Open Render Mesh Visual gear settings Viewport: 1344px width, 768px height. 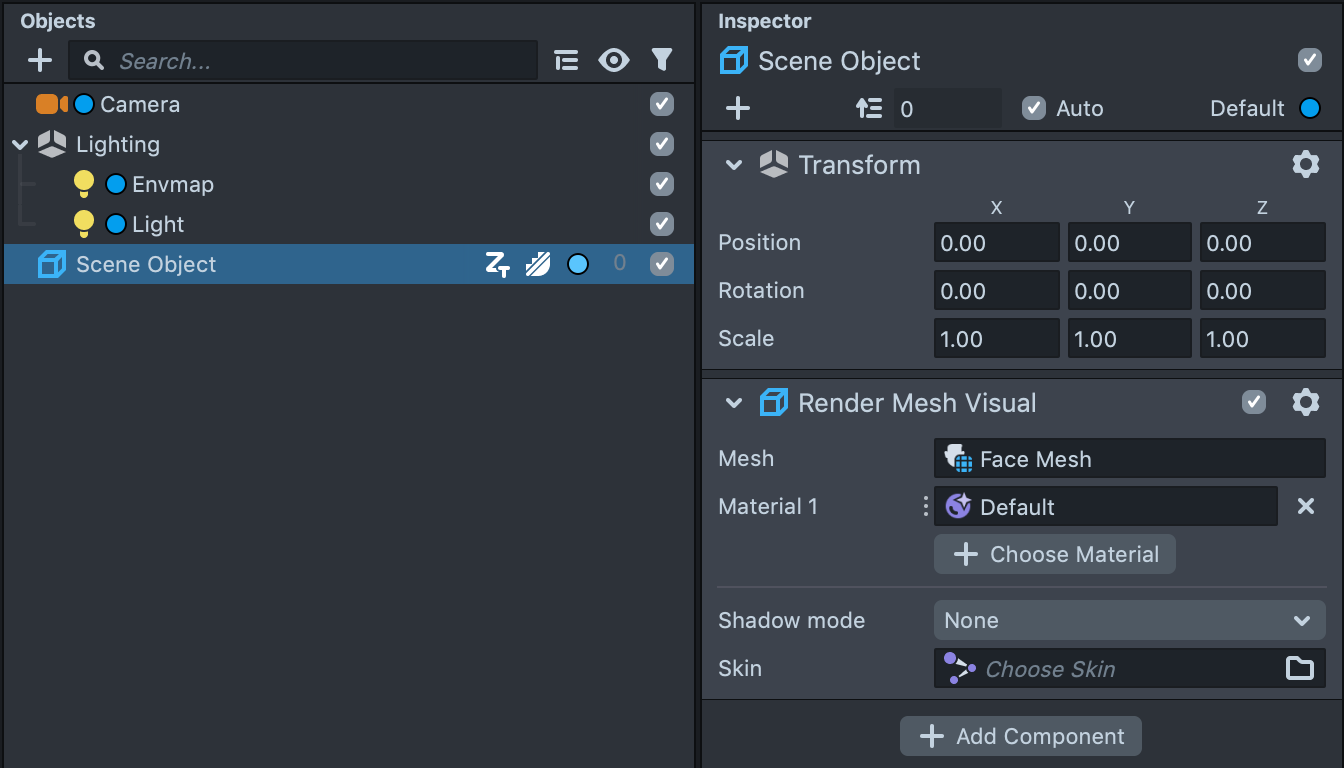click(x=1305, y=403)
